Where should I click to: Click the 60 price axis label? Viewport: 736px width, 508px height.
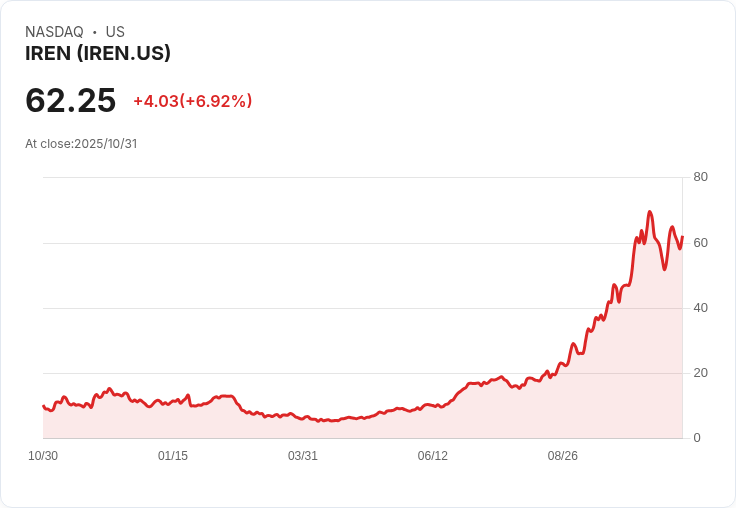(700, 243)
